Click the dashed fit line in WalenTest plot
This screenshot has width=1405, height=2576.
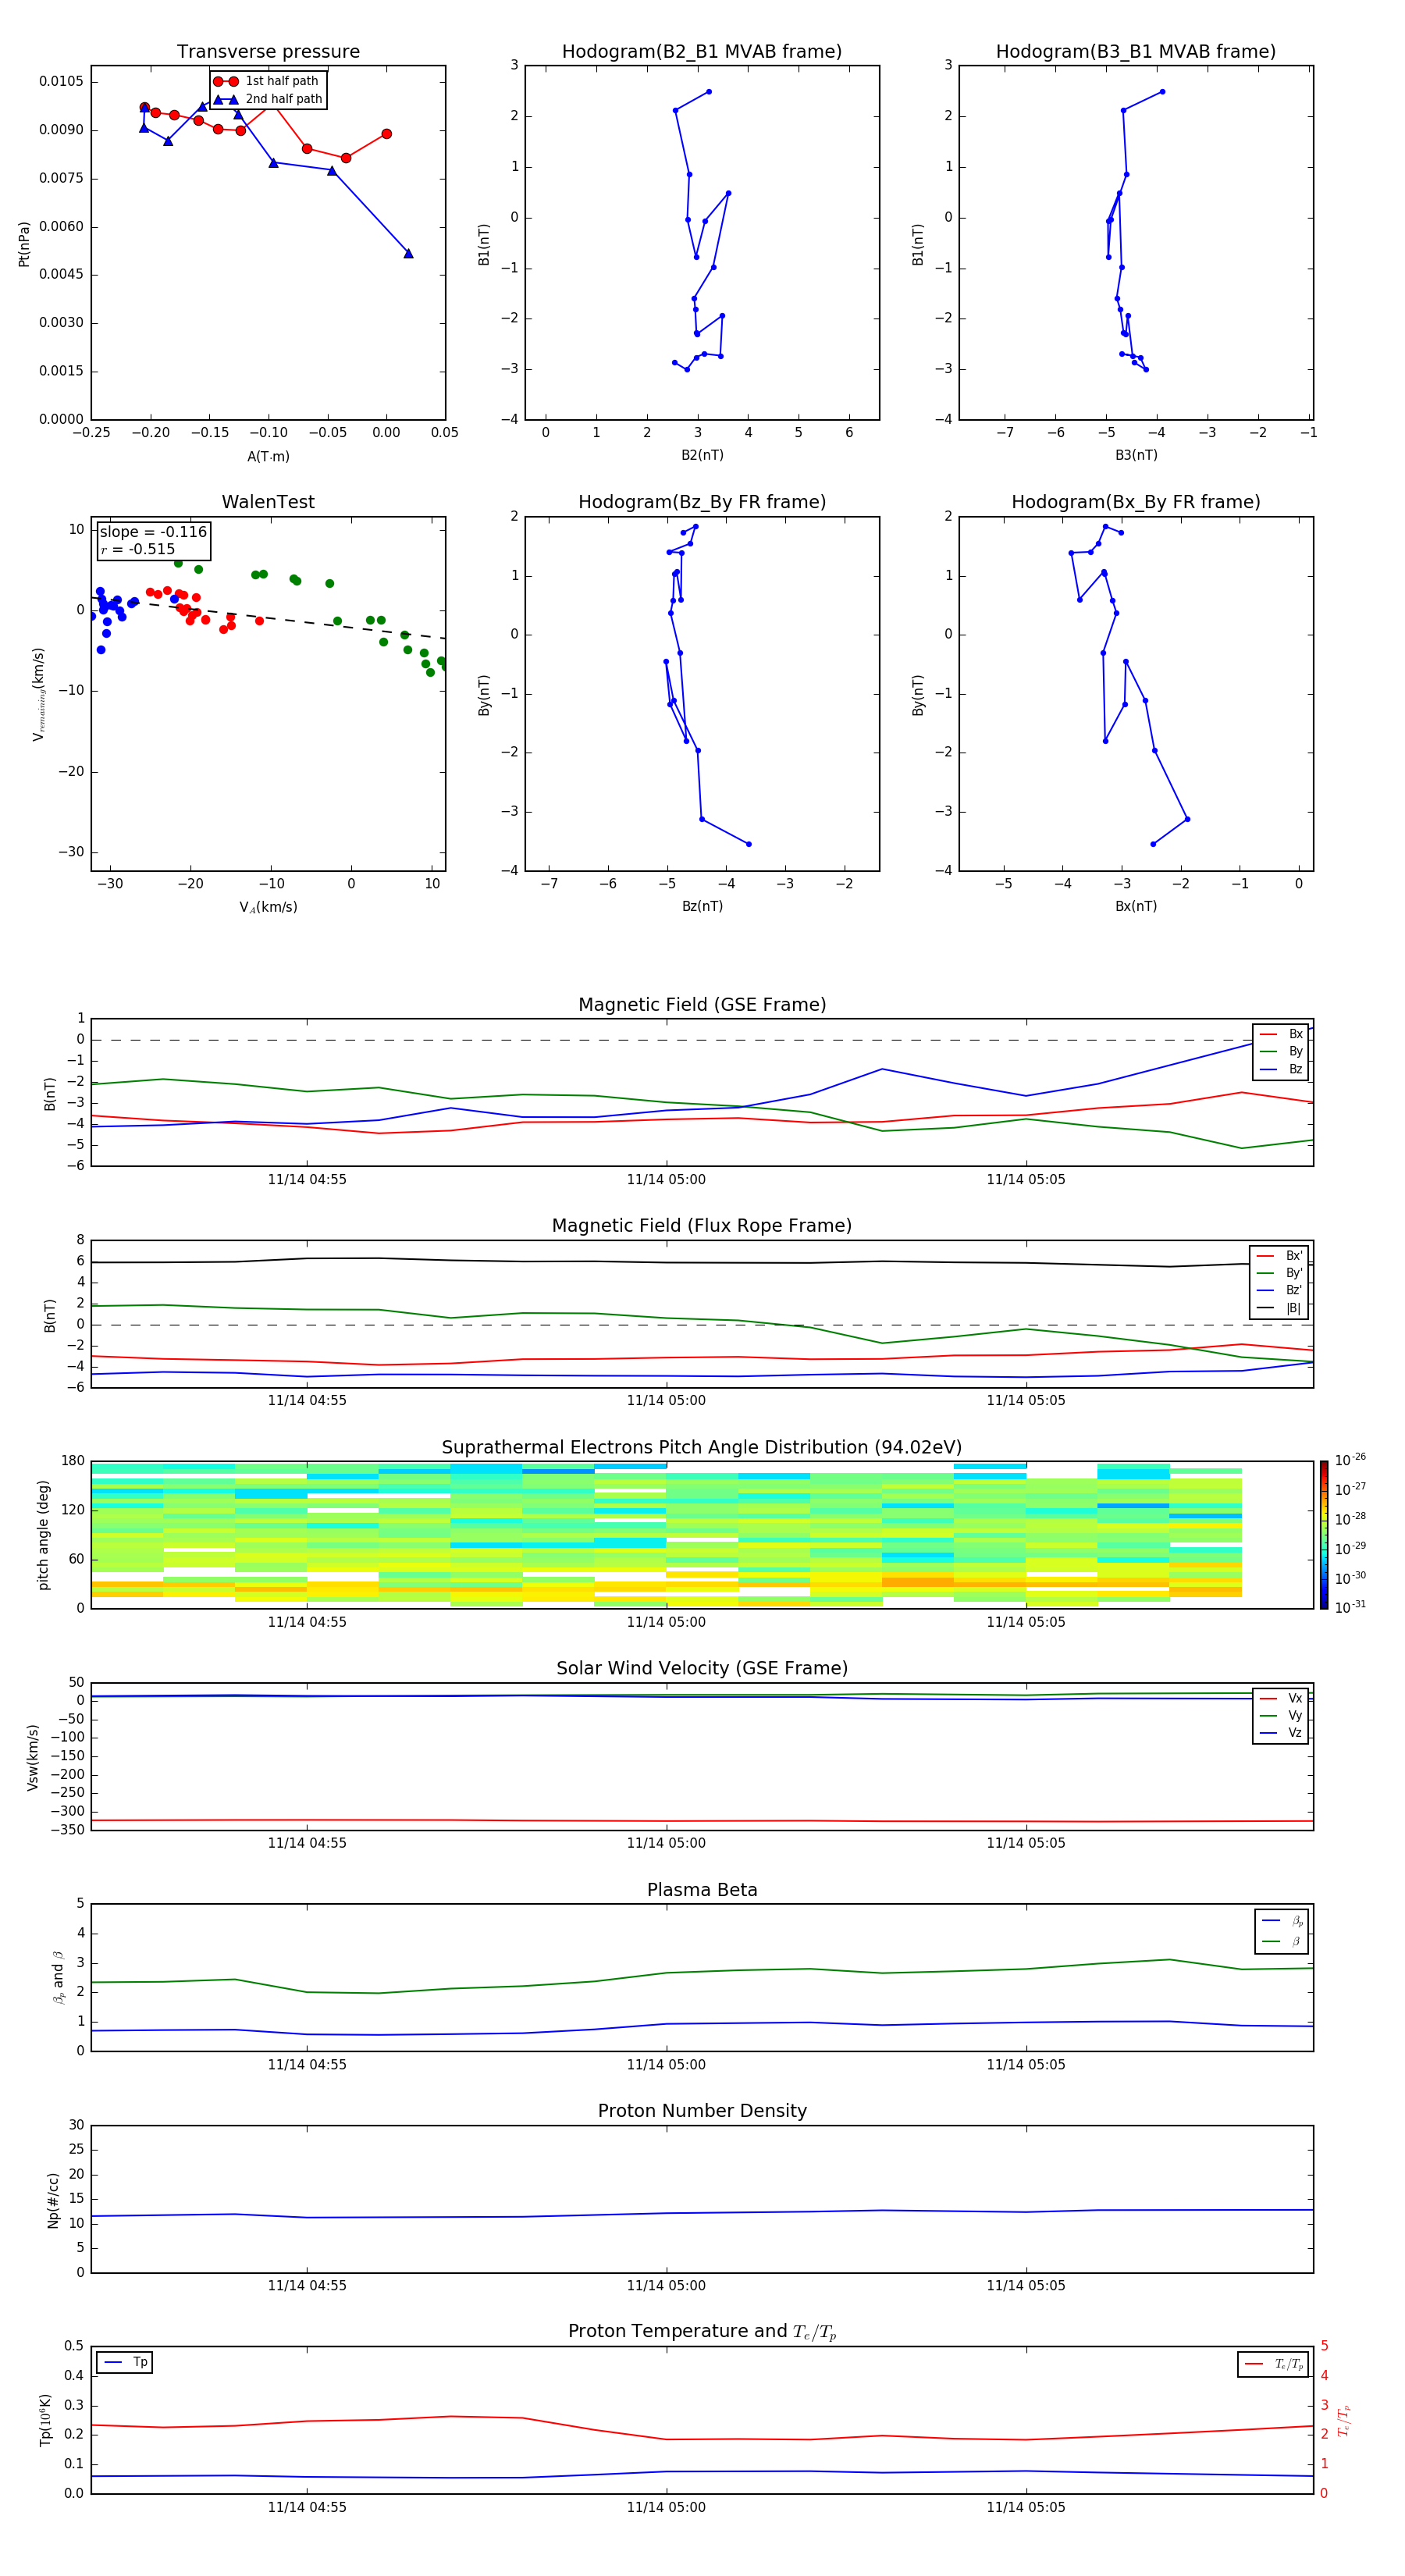click(268, 617)
